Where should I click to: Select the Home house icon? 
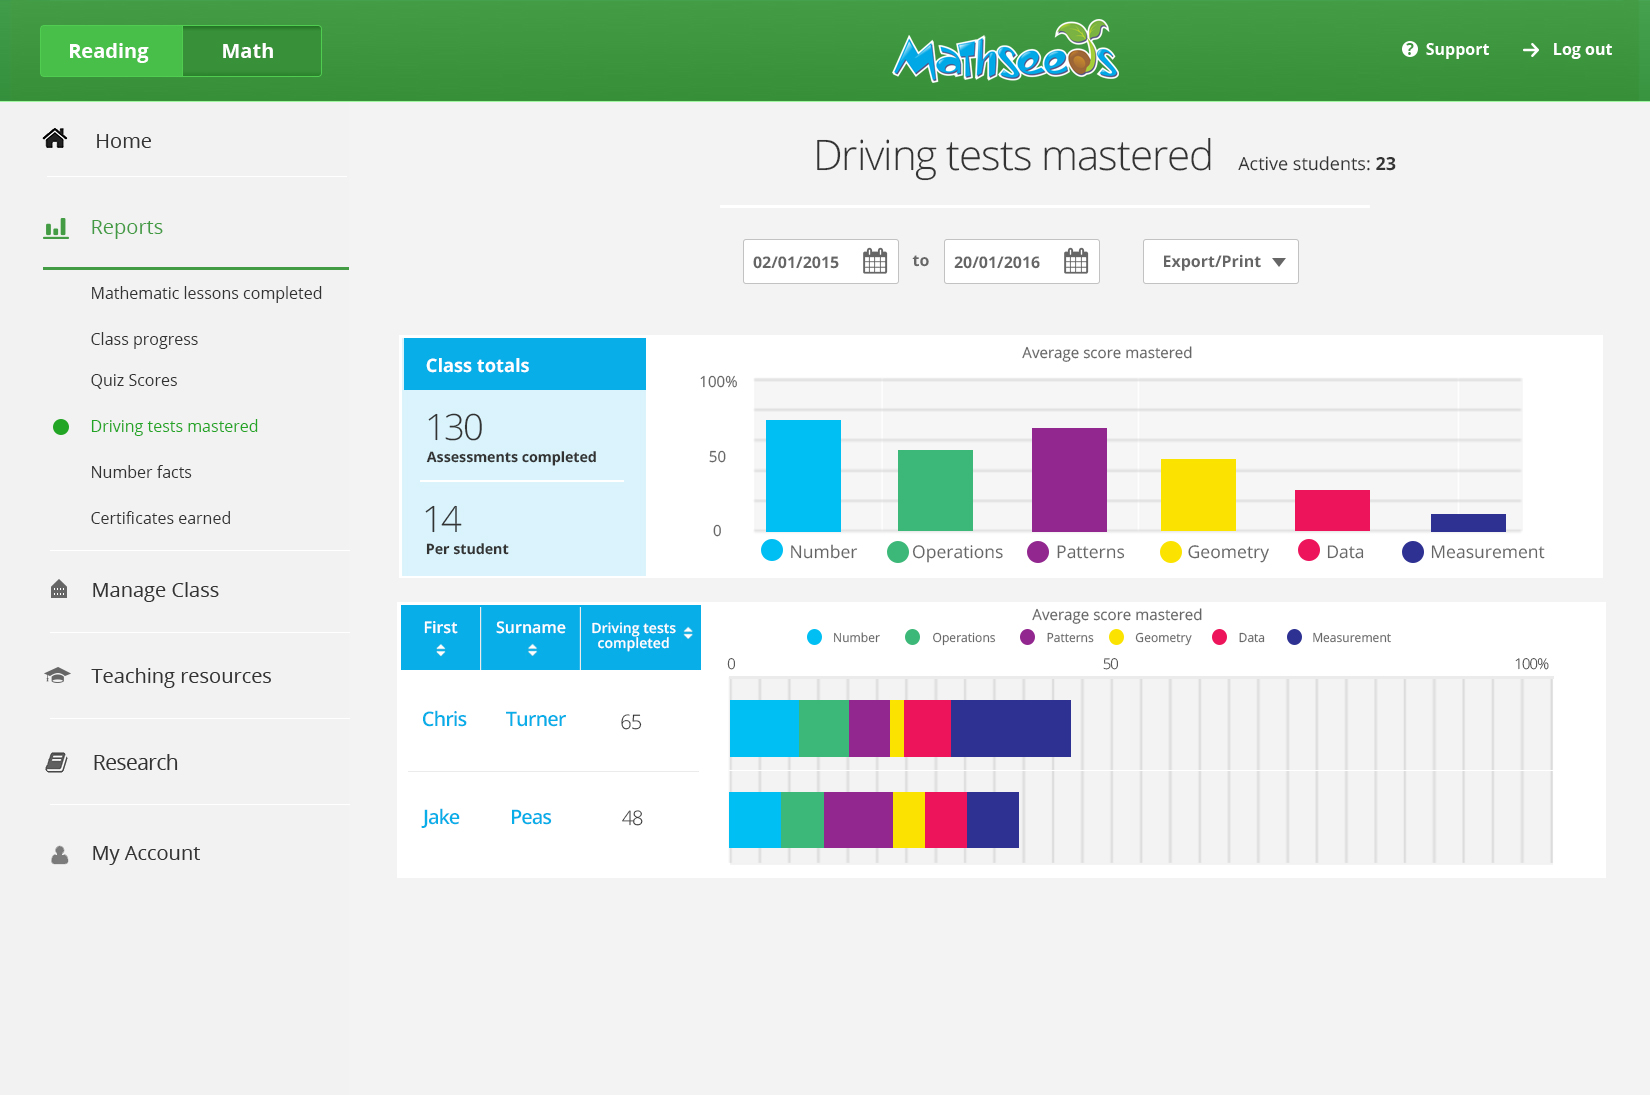55,140
